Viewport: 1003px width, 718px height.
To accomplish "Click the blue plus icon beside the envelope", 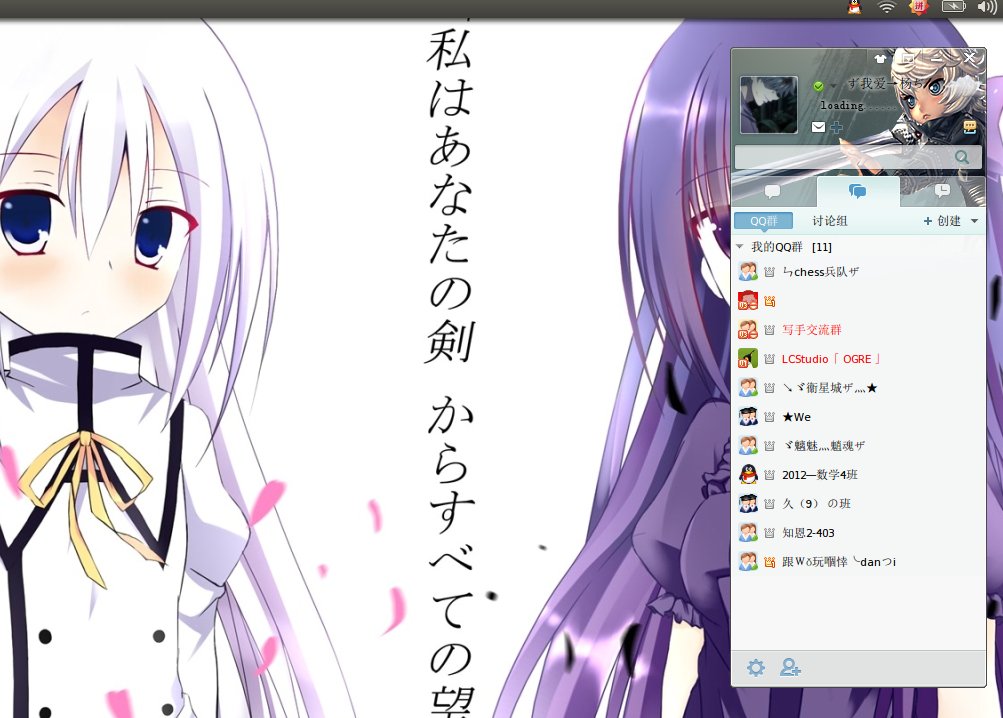I will coord(836,127).
